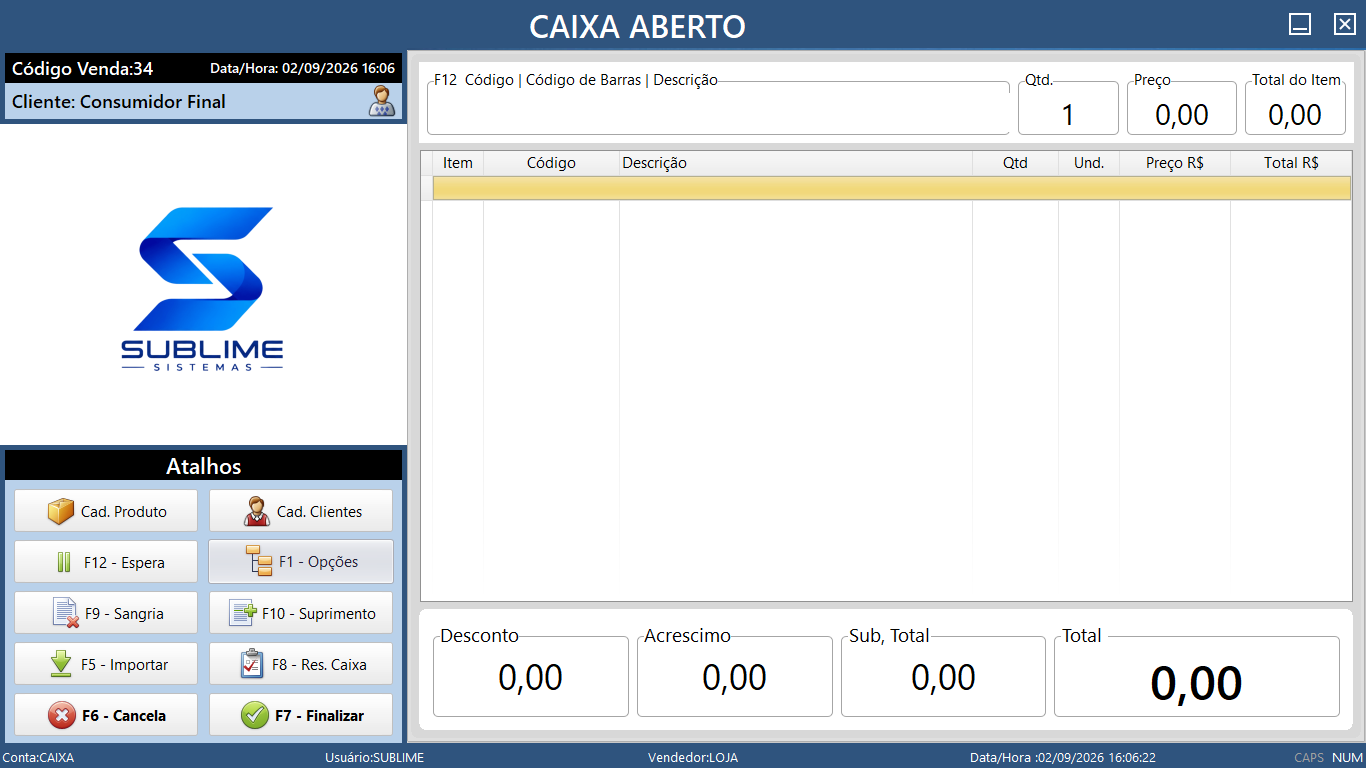Viewport: 1366px width, 768px height.
Task: Click the NUM indicator in status bar
Action: (x=1347, y=758)
